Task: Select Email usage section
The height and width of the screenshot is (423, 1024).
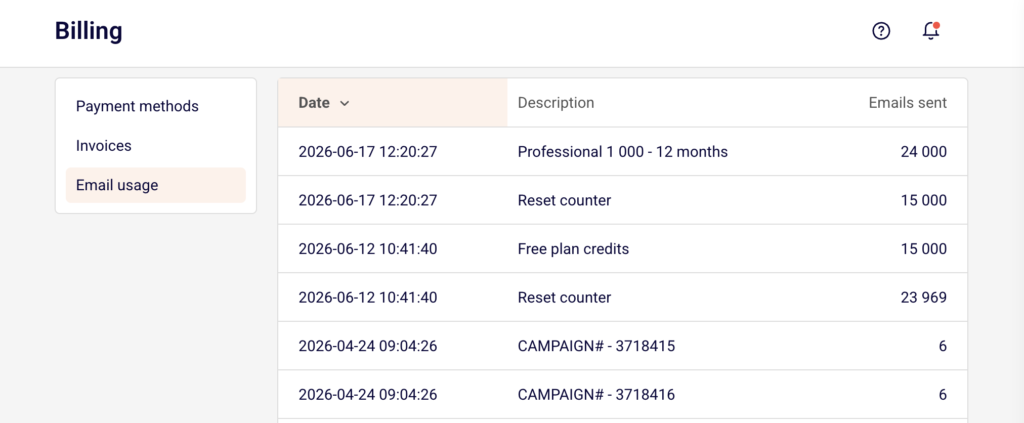Action: click(x=156, y=185)
